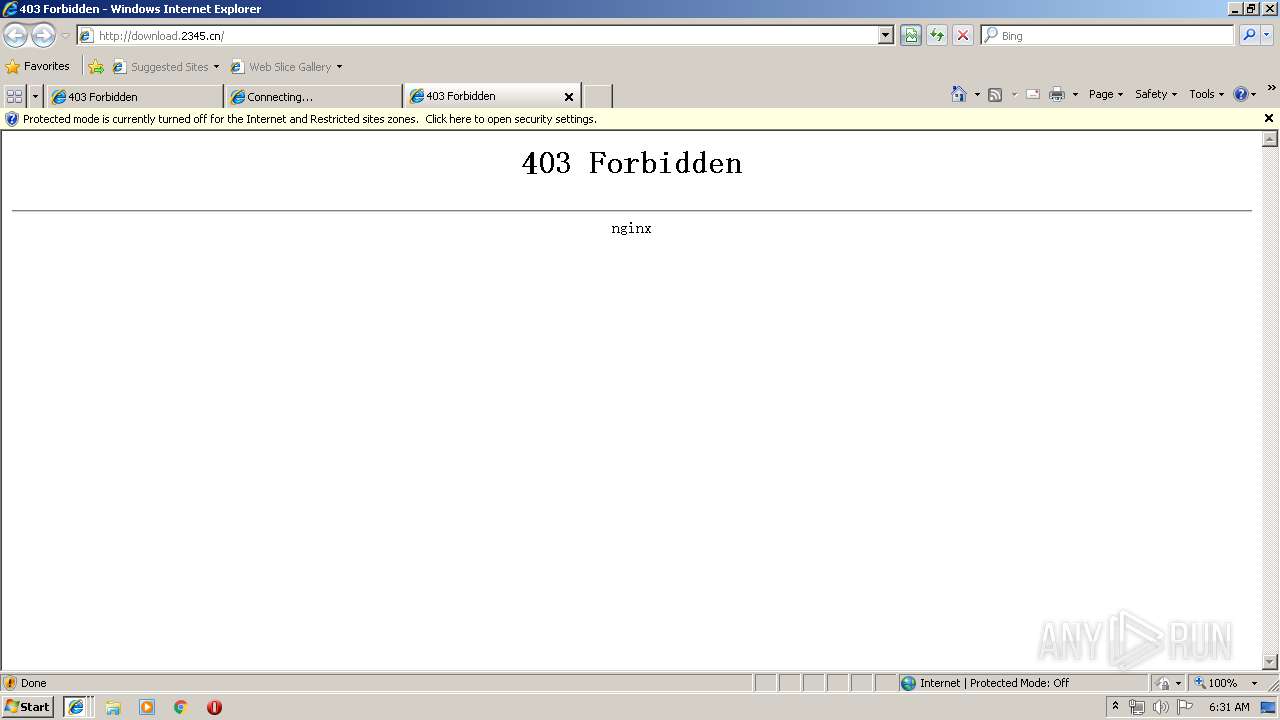Viewport: 1280px width, 720px height.
Task: Open the Quick Tabs grid icon
Action: coord(15,96)
